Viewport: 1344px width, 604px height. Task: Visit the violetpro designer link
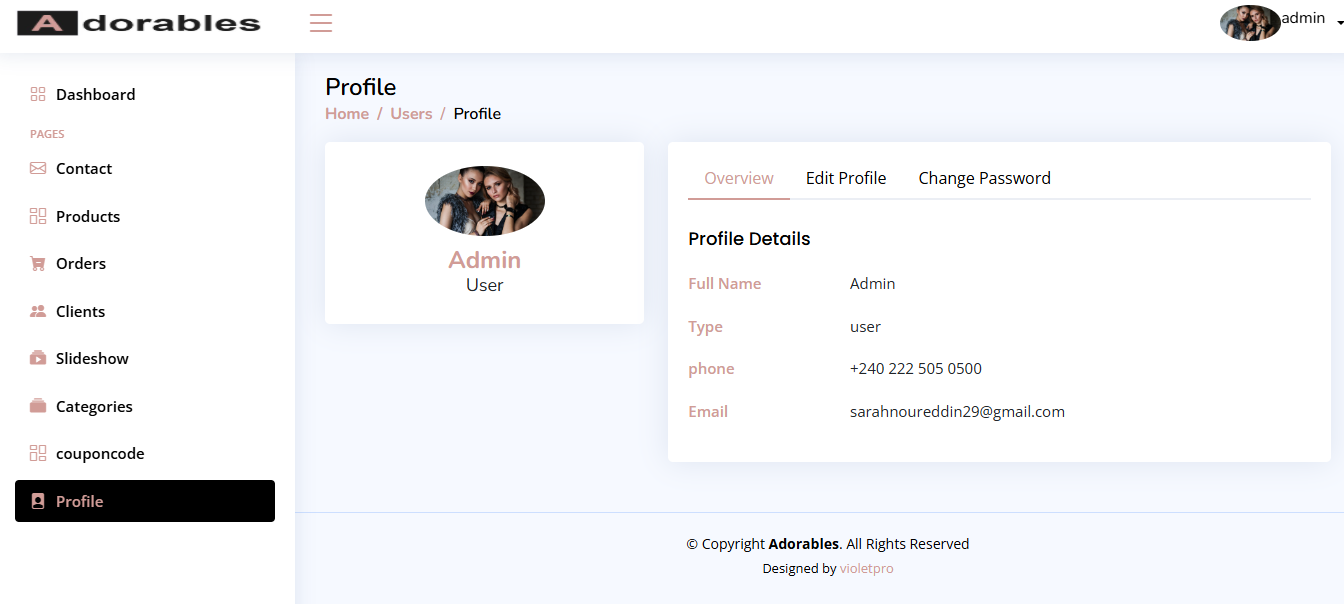(x=866, y=568)
